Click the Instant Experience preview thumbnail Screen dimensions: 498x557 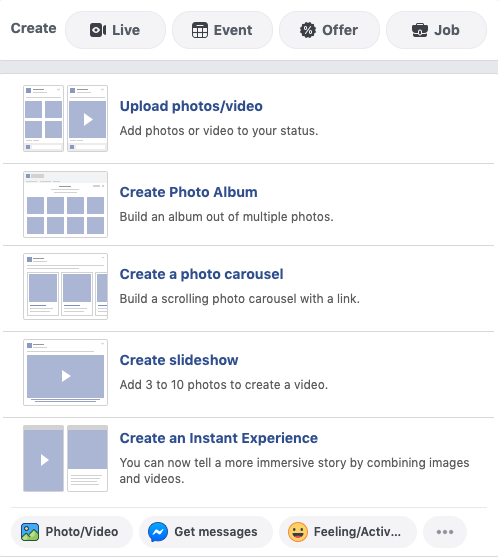(x=65, y=458)
